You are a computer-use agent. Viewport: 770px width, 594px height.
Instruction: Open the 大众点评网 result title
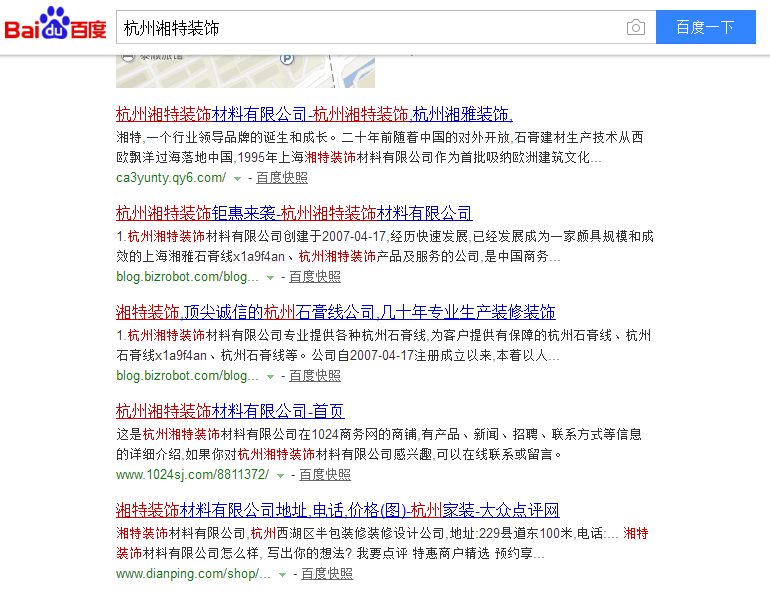coord(337,511)
